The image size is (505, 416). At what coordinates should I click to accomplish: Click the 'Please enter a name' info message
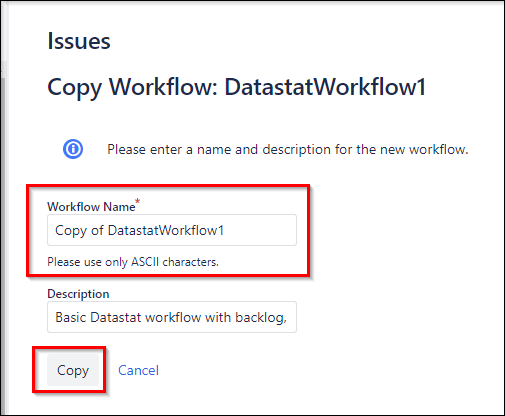pyautogui.click(x=288, y=149)
